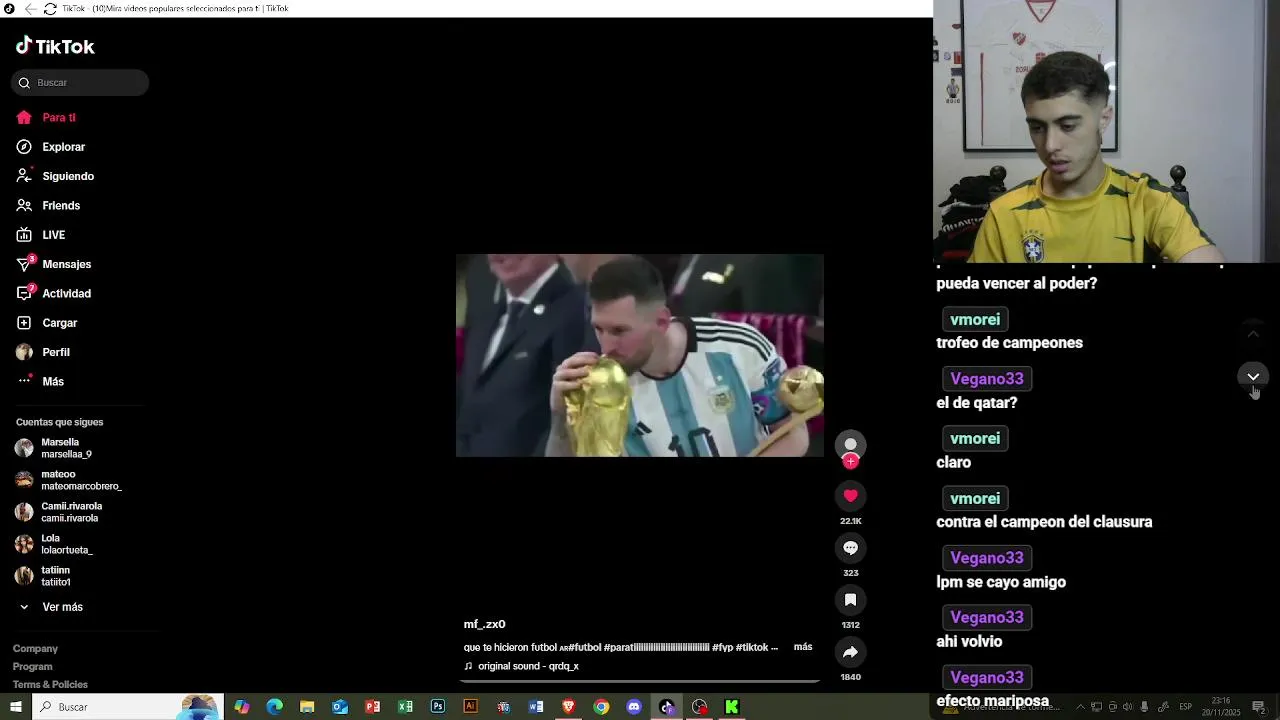Open the Cargar upload page
The width and height of the screenshot is (1280, 720).
pos(47,323)
